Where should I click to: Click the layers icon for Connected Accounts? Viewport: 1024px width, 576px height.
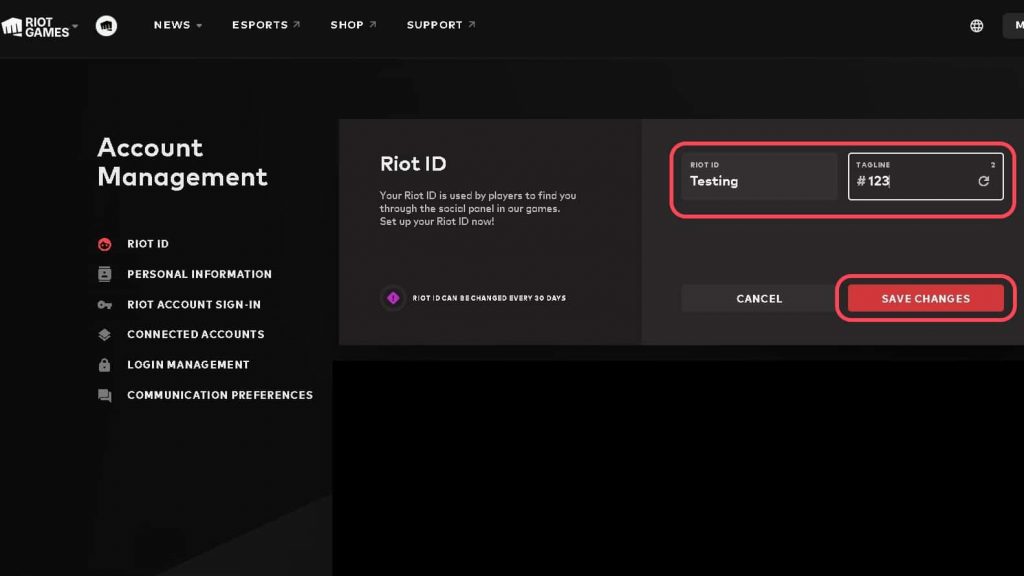click(104, 334)
